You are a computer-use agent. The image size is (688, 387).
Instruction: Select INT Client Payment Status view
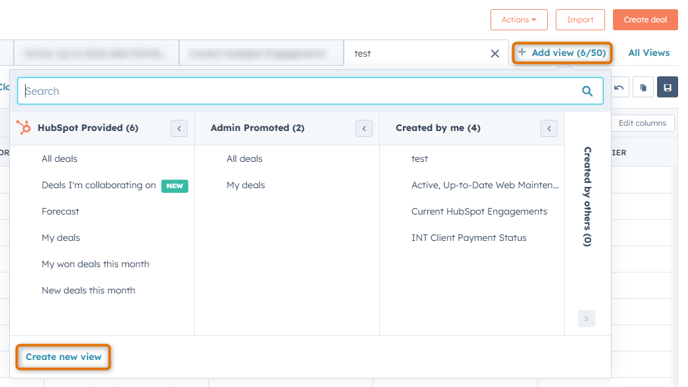coord(469,238)
